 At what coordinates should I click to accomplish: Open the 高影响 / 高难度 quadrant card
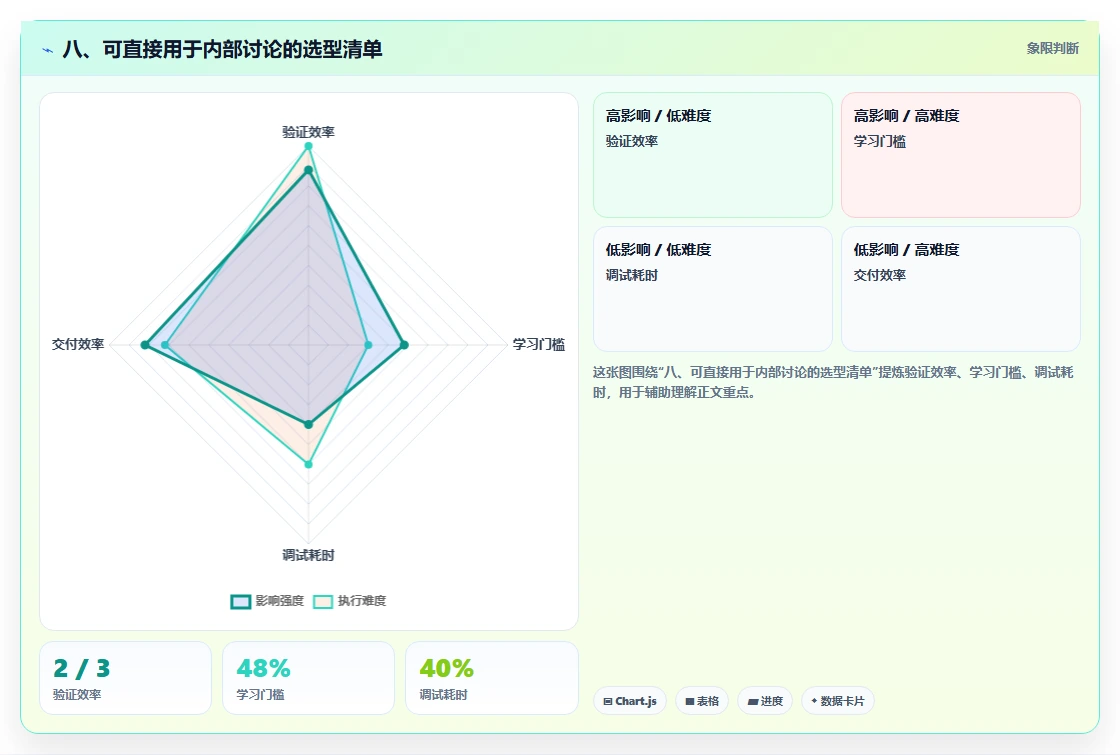coord(961,155)
